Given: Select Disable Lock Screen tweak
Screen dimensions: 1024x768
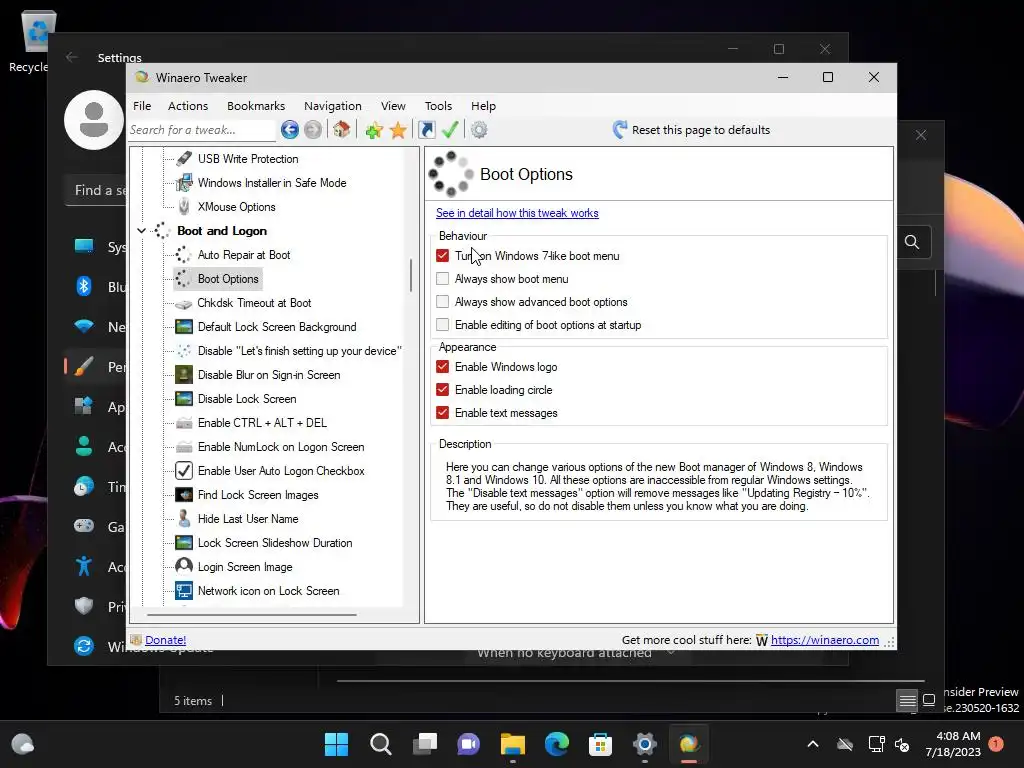Looking at the screenshot, I should [247, 399].
